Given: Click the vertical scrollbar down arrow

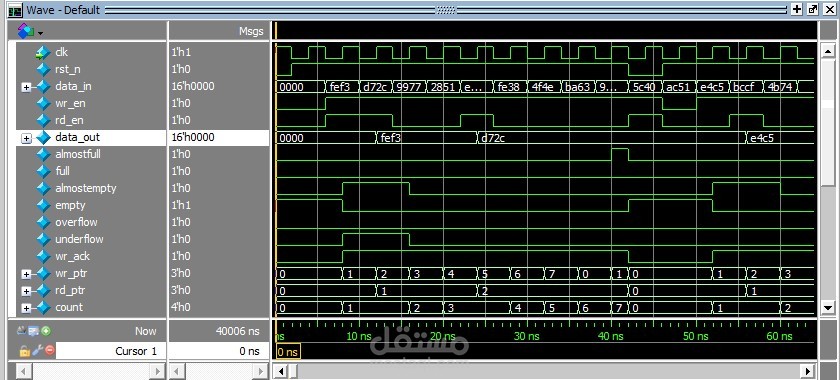Looking at the screenshot, I should coord(828,308).
